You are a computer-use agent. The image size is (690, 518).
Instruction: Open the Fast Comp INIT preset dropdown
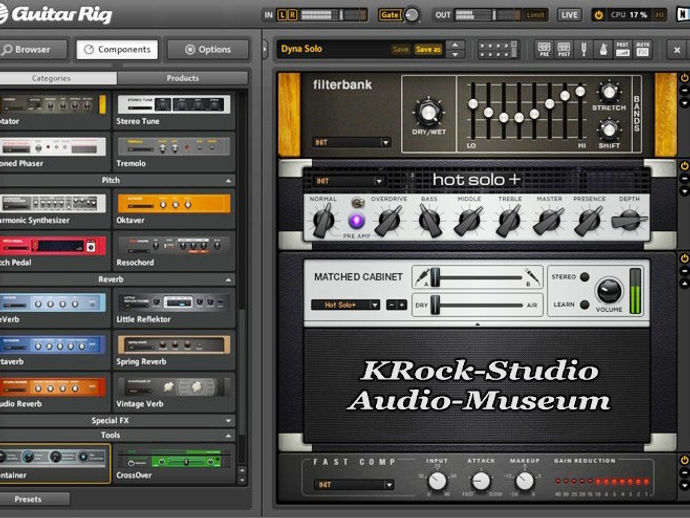click(x=354, y=485)
